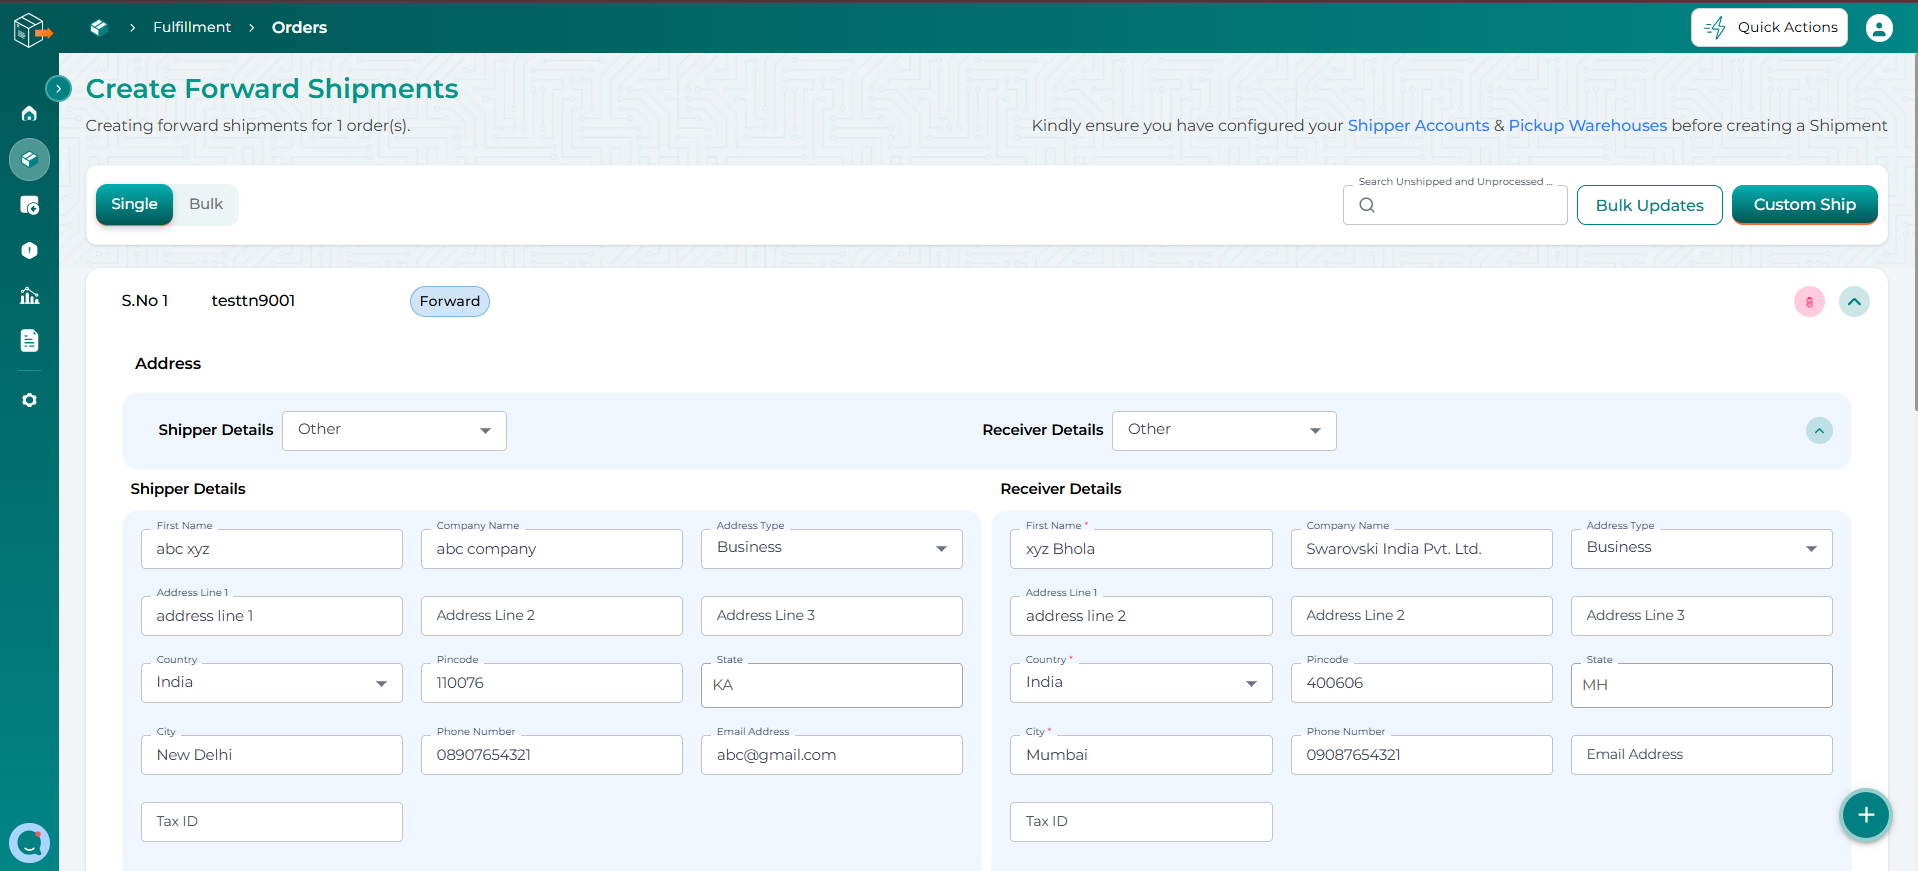Click order number testtn9001 text
The image size is (1918, 871).
[253, 301]
